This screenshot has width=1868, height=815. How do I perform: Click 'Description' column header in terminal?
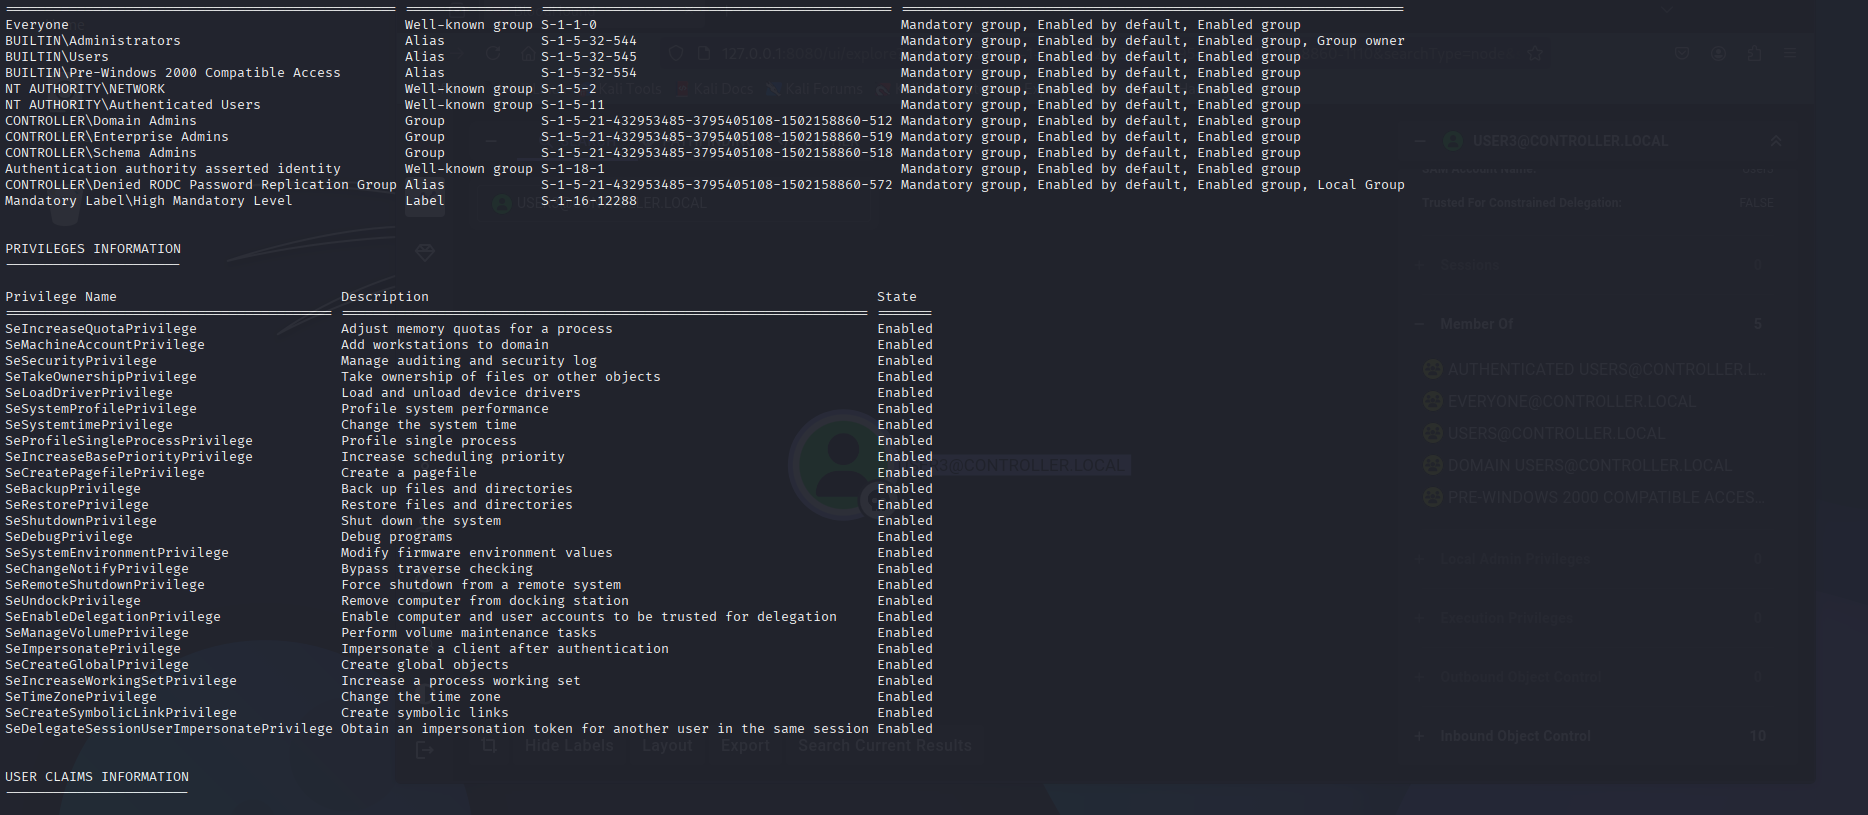click(385, 297)
